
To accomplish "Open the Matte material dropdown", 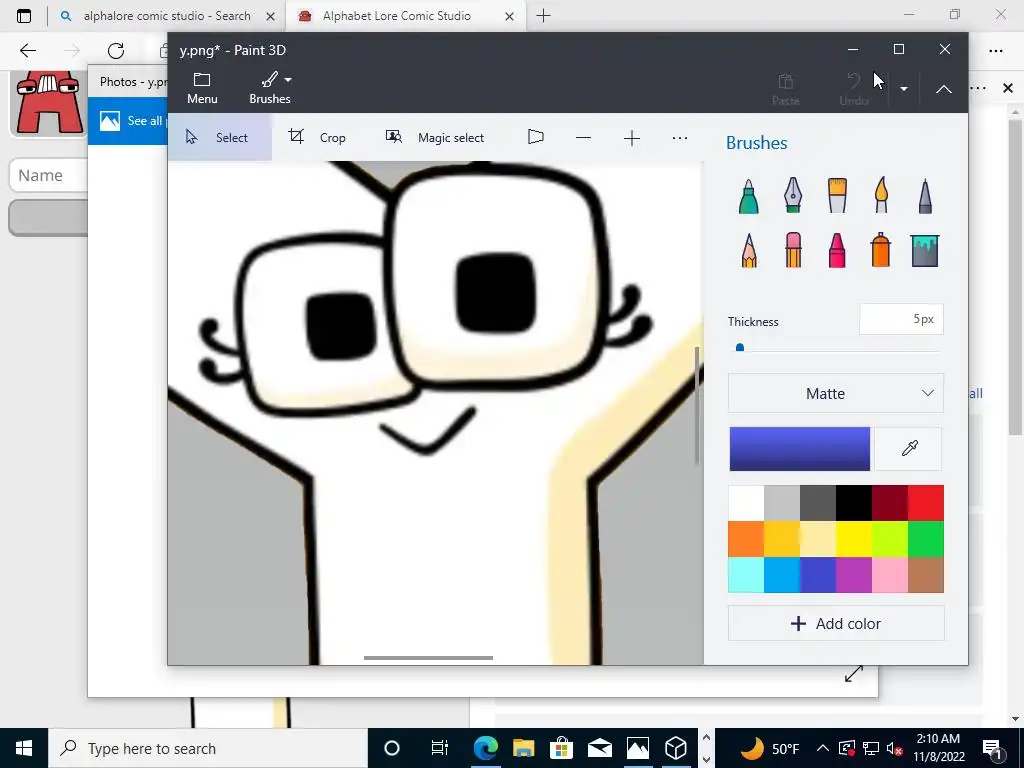I will click(x=835, y=393).
